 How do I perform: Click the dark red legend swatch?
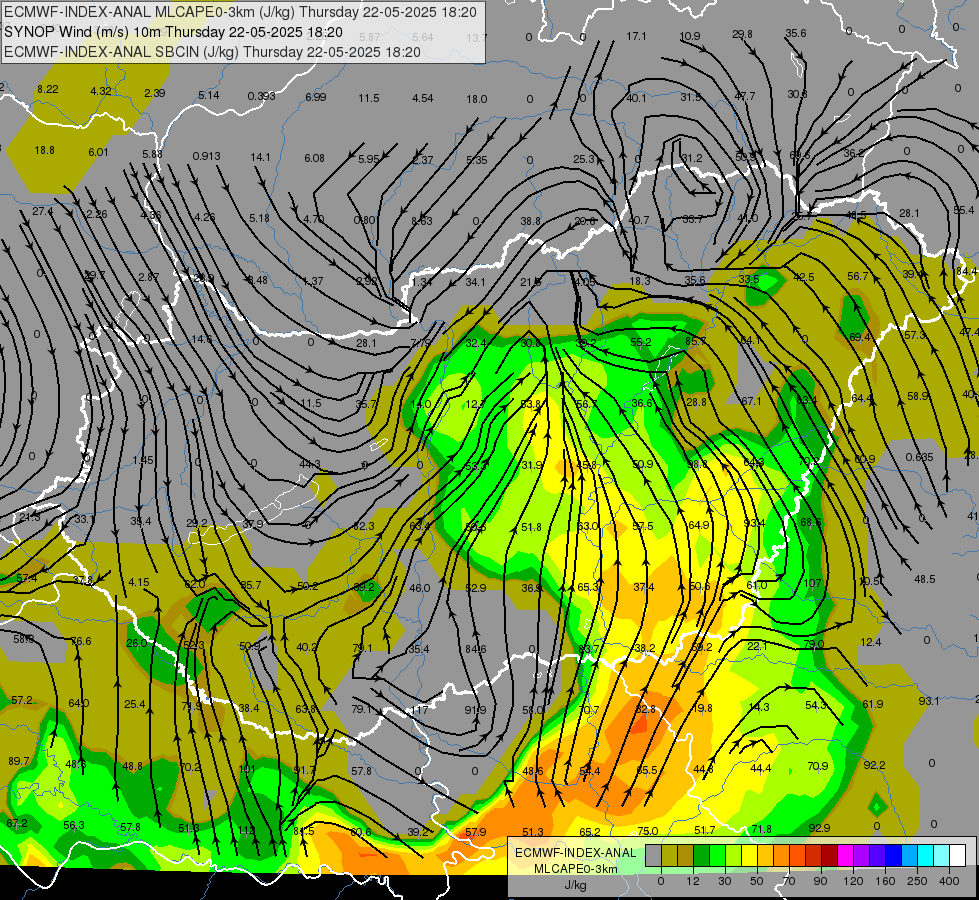click(829, 855)
